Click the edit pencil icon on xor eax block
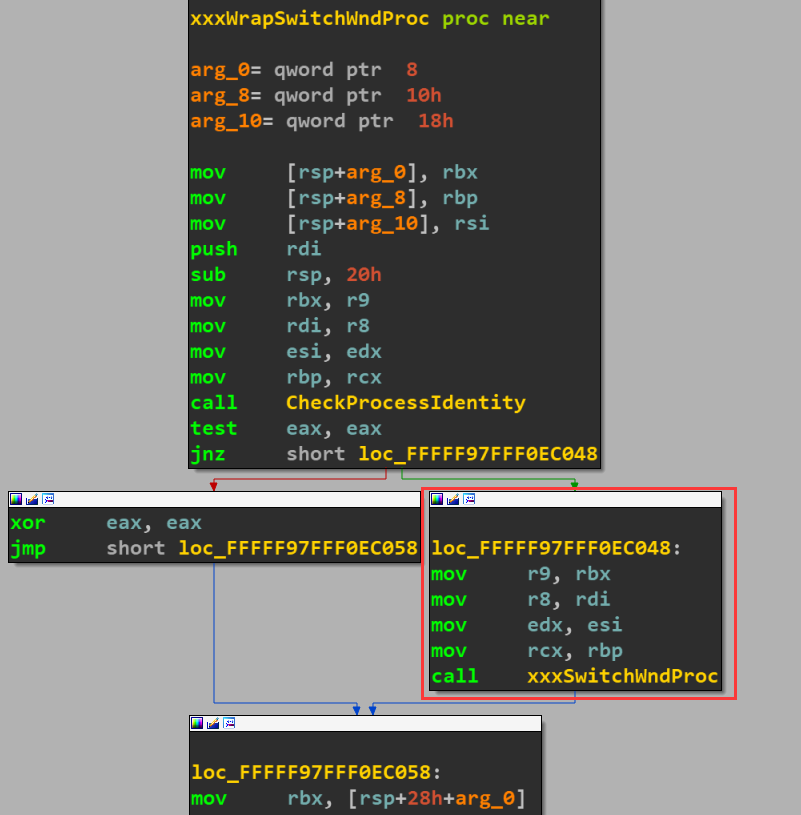Viewport: 801px width, 815px height. click(32, 499)
